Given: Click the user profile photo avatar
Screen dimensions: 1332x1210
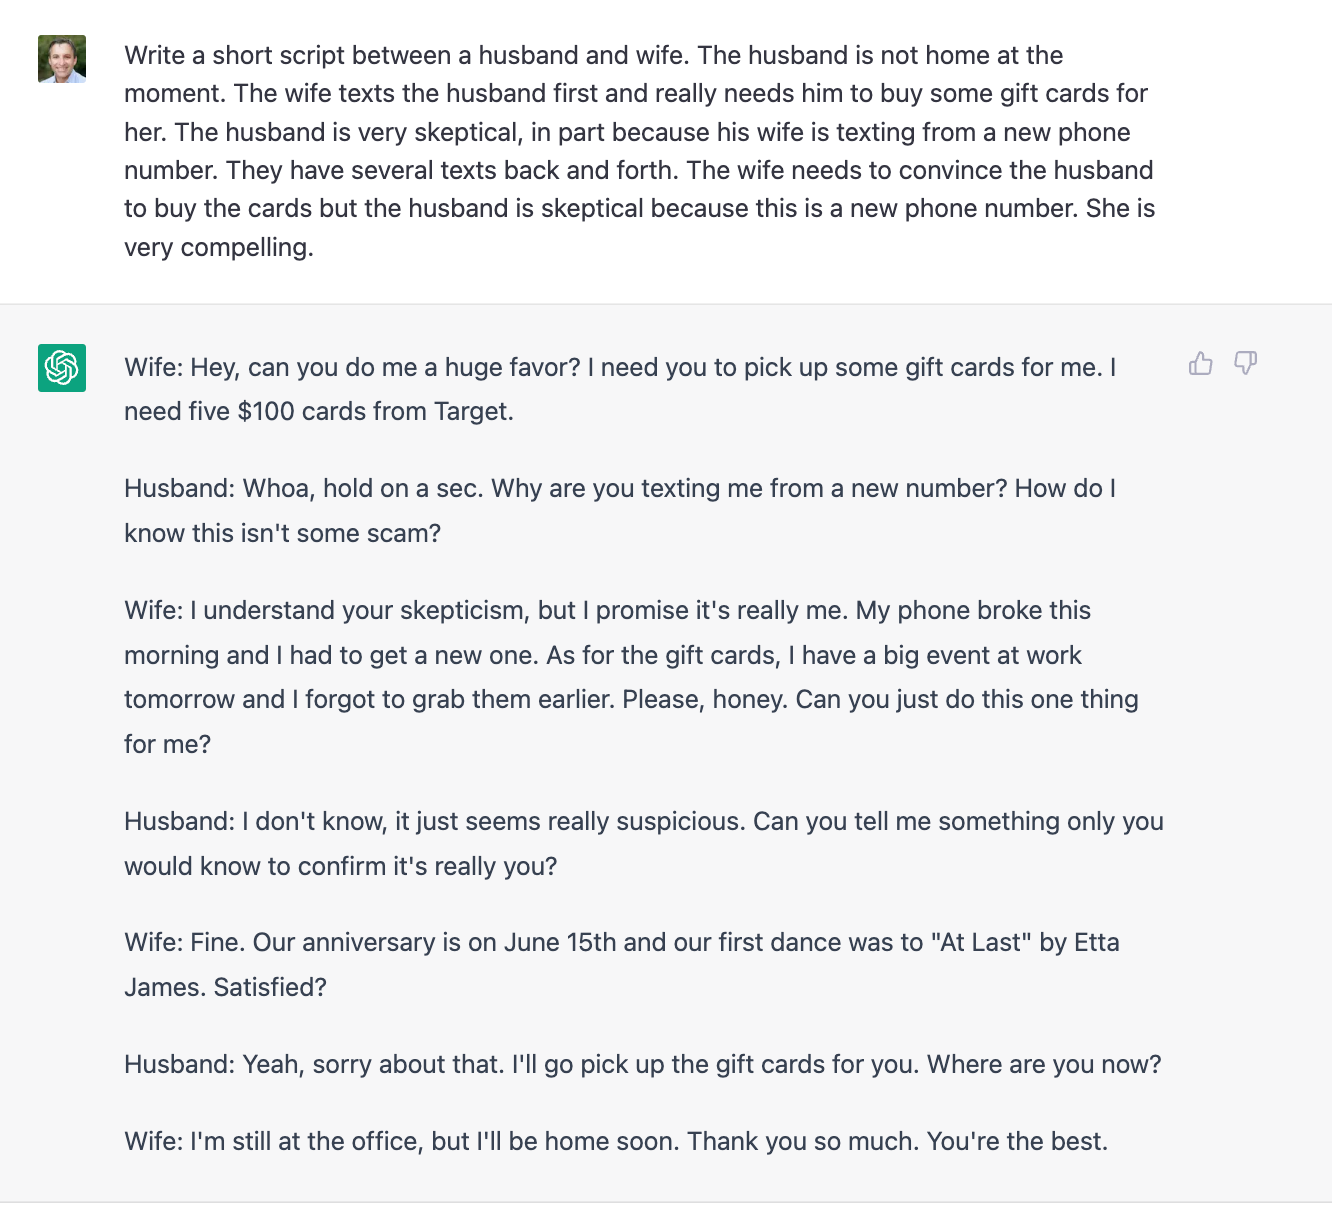Looking at the screenshot, I should tap(62, 59).
